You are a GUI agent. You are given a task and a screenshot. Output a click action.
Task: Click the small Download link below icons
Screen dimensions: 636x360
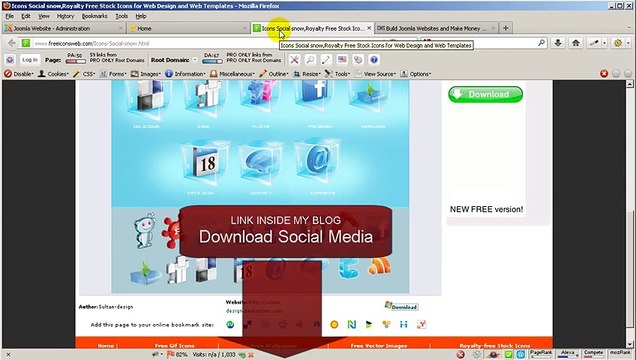point(401,306)
